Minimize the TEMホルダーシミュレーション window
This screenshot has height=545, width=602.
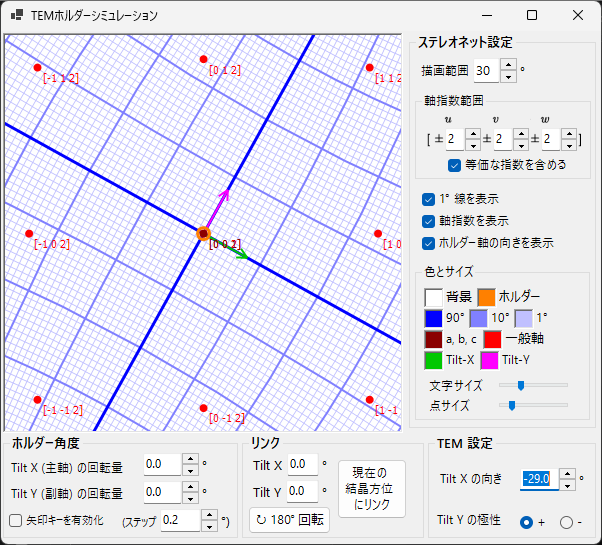[487, 15]
